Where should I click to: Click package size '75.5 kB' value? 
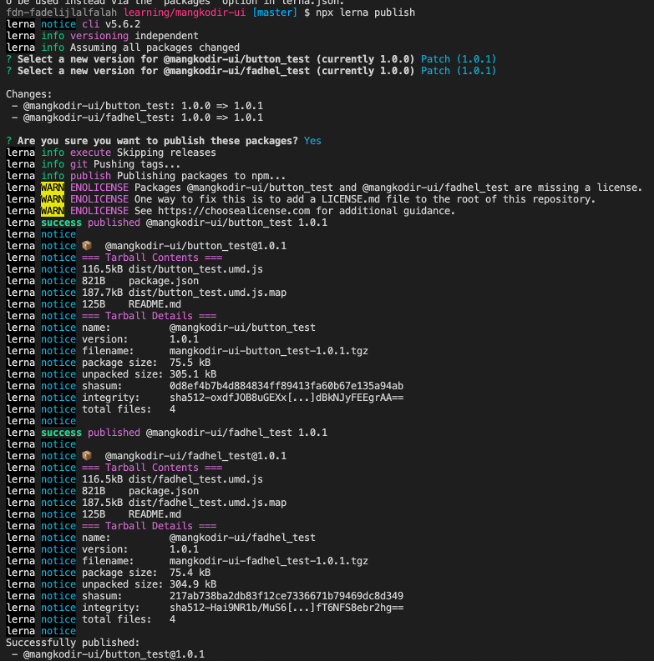click(x=190, y=363)
